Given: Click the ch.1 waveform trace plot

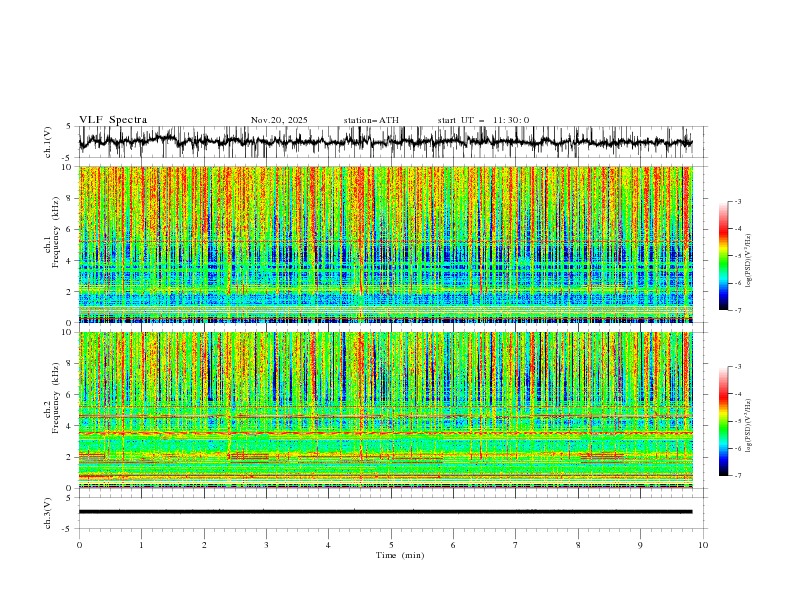Looking at the screenshot, I should pyautogui.click(x=385, y=142).
